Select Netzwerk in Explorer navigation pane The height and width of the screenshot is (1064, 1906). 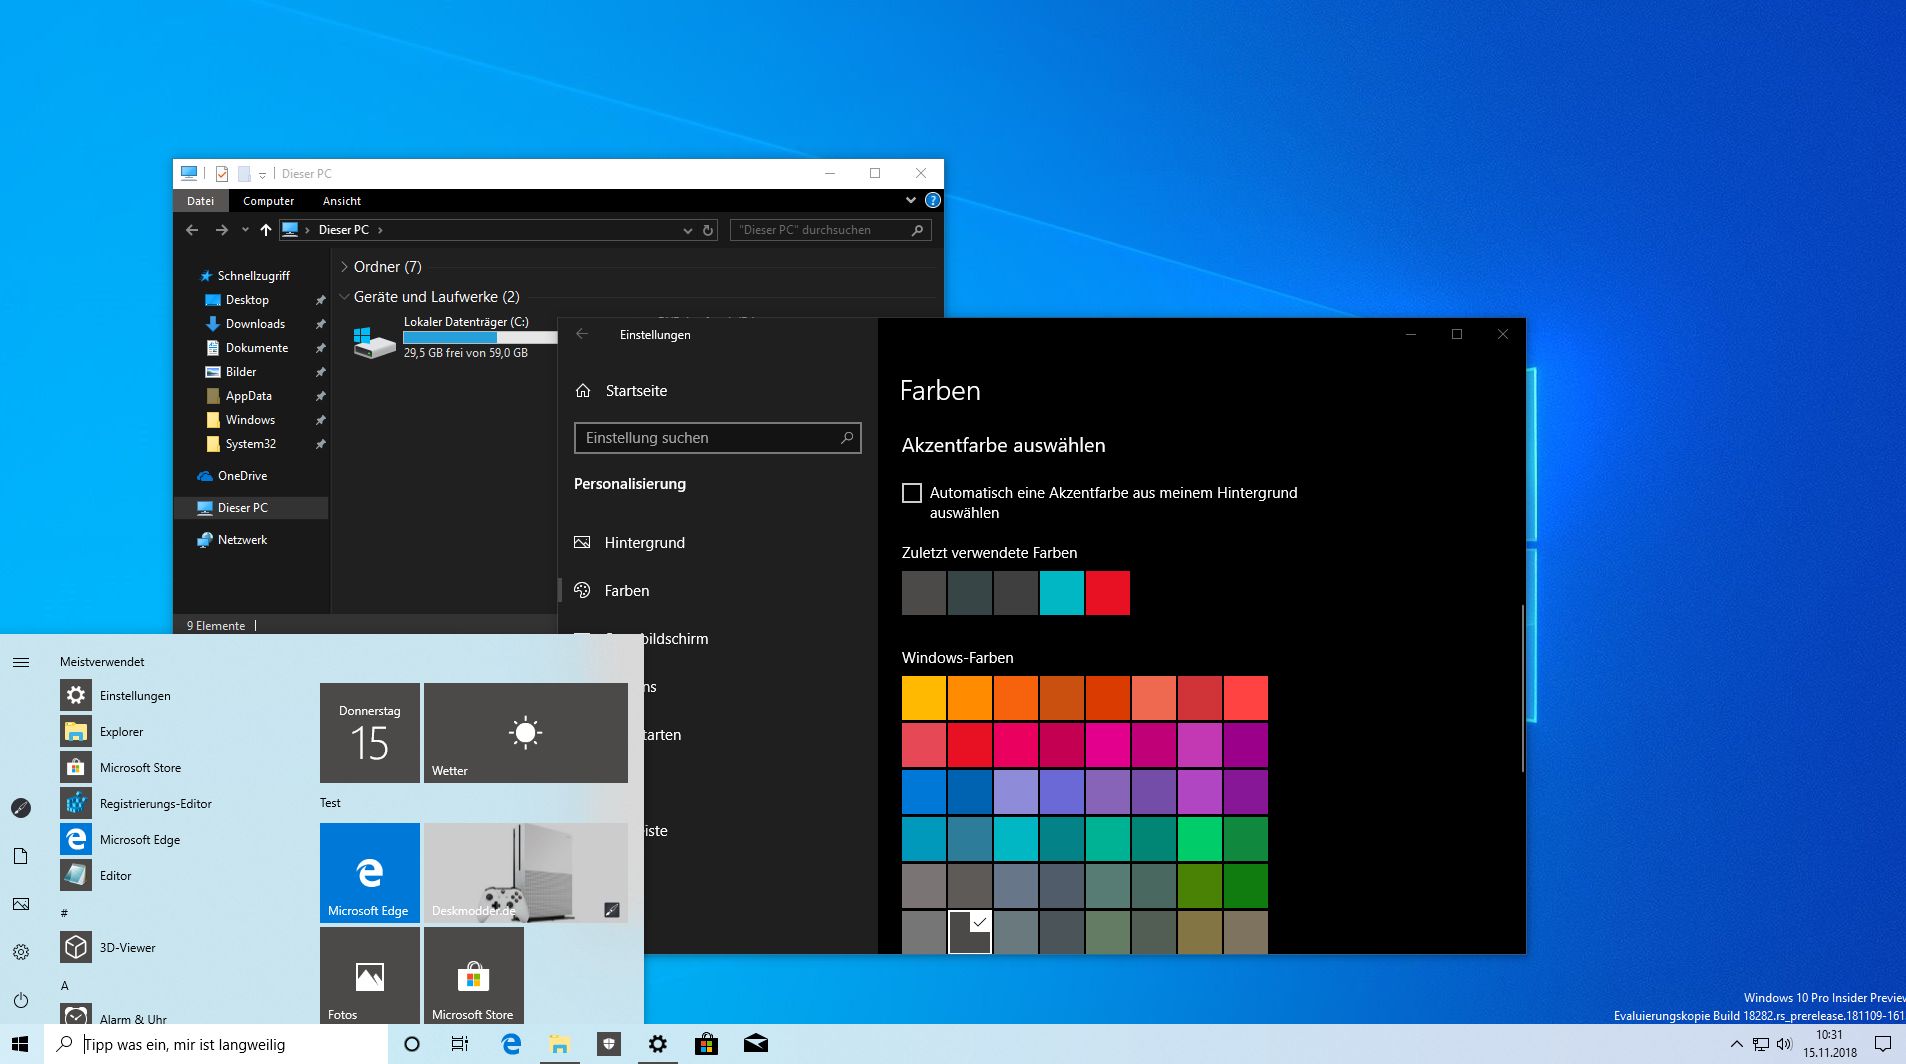click(242, 540)
